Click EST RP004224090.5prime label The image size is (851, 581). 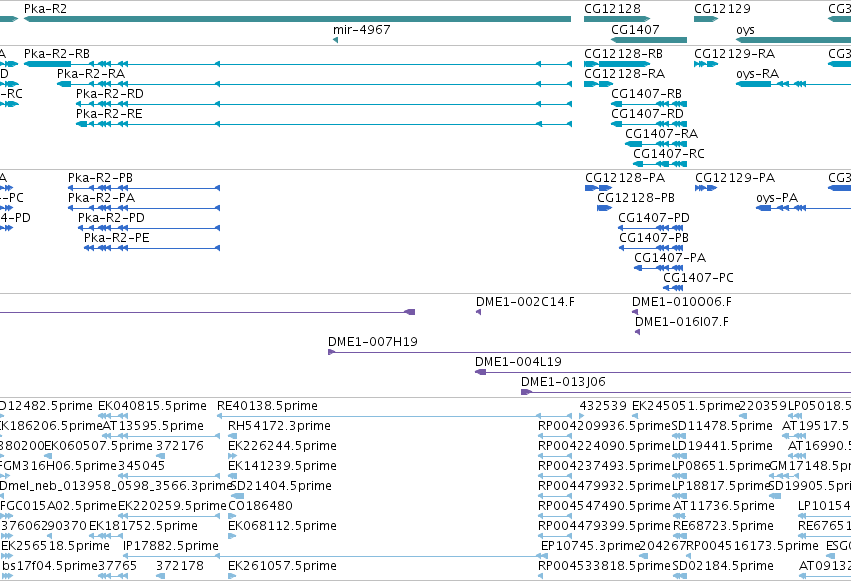tap(605, 446)
